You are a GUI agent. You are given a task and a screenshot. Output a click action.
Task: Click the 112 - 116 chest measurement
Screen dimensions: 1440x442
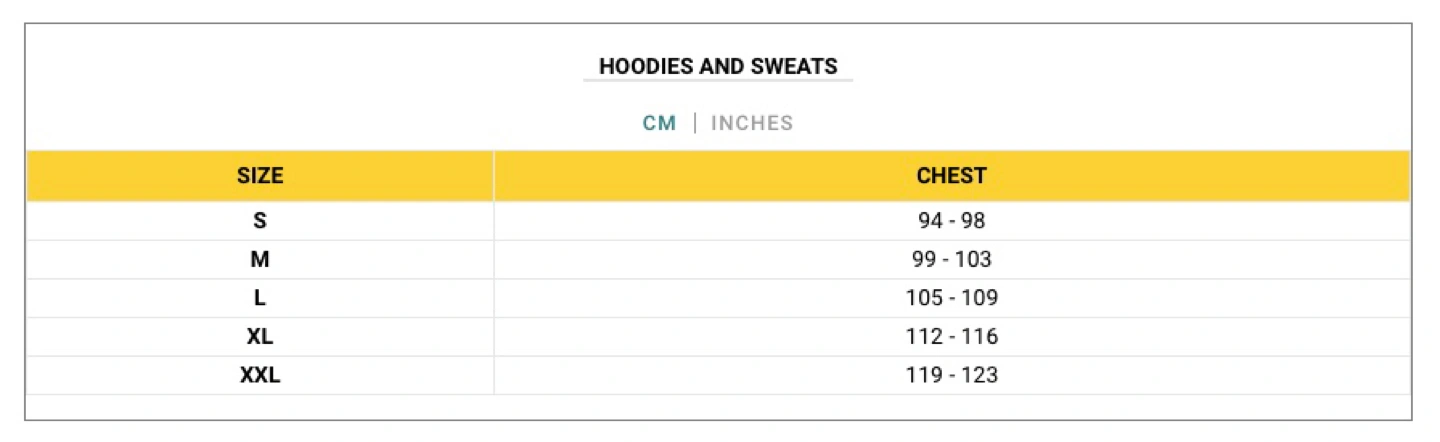click(951, 337)
